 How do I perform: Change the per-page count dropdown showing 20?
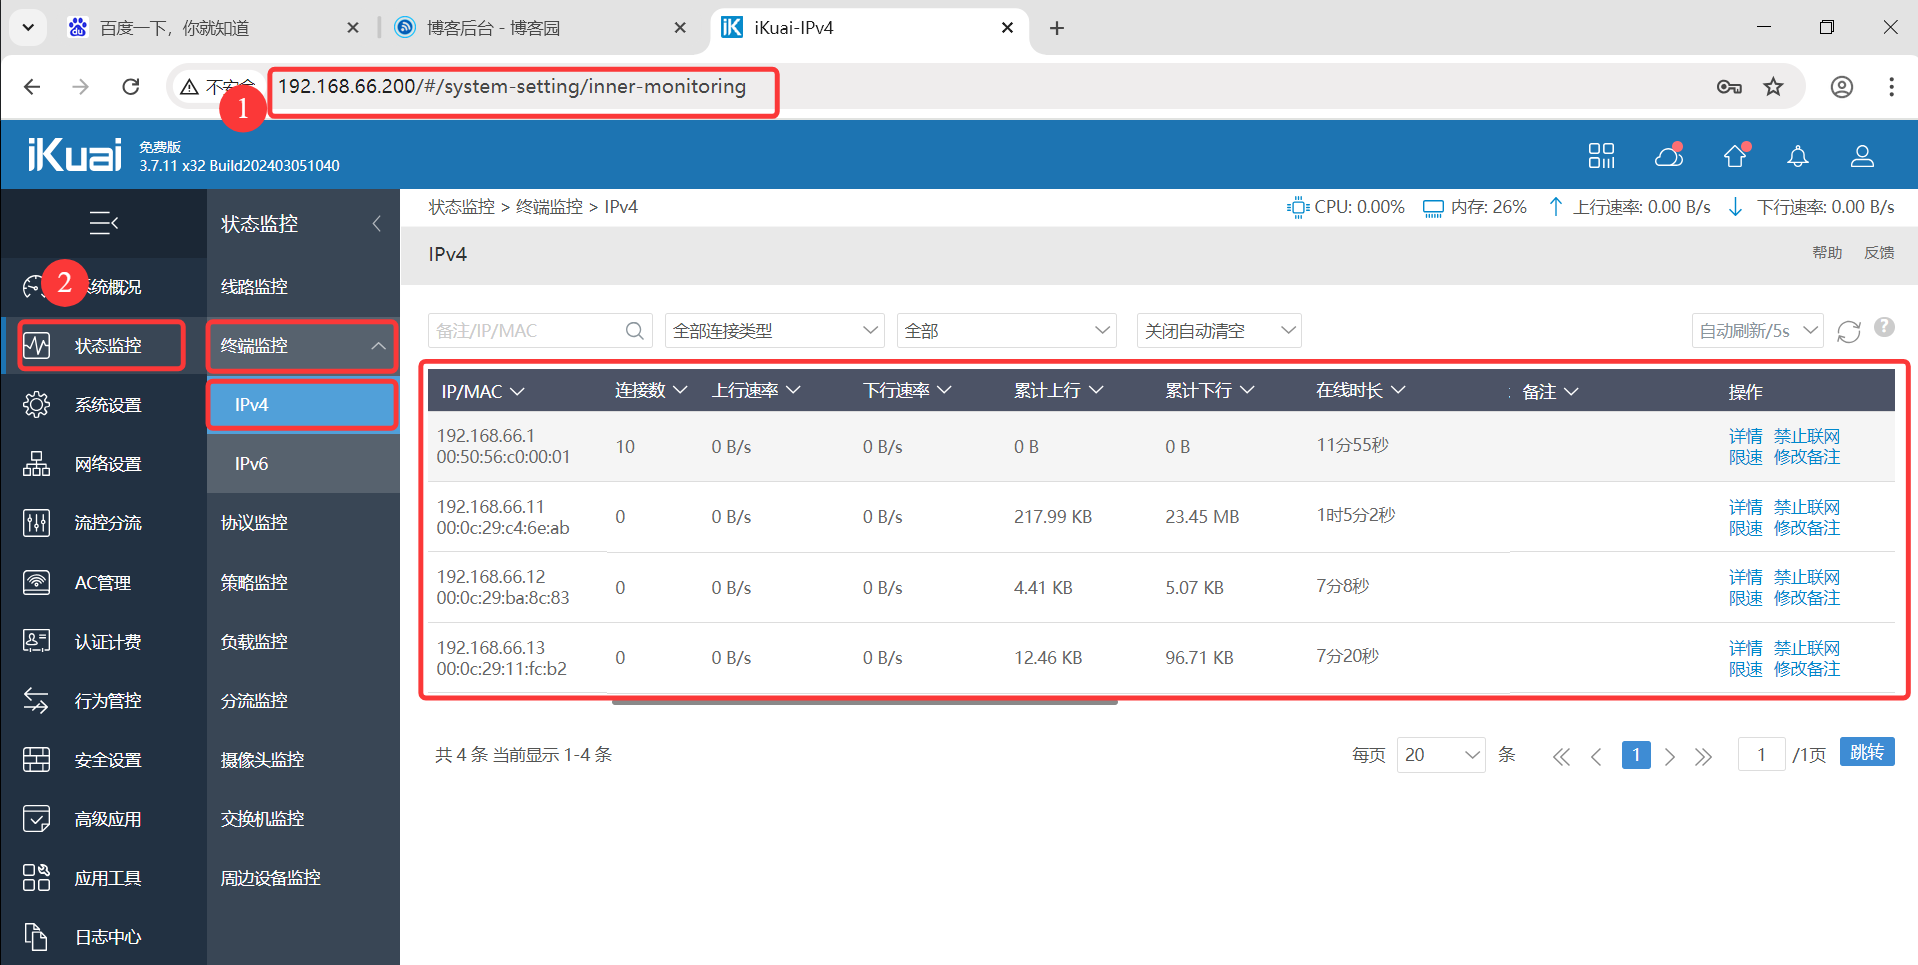click(x=1441, y=755)
